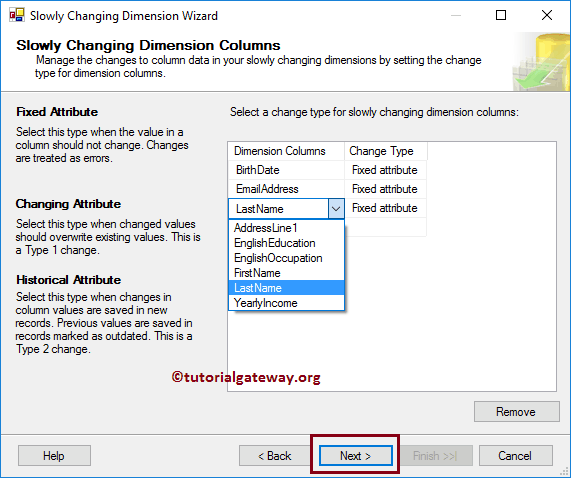Choose AddressLine1 from the dropdown list
The width and height of the screenshot is (571, 478).
tap(286, 228)
